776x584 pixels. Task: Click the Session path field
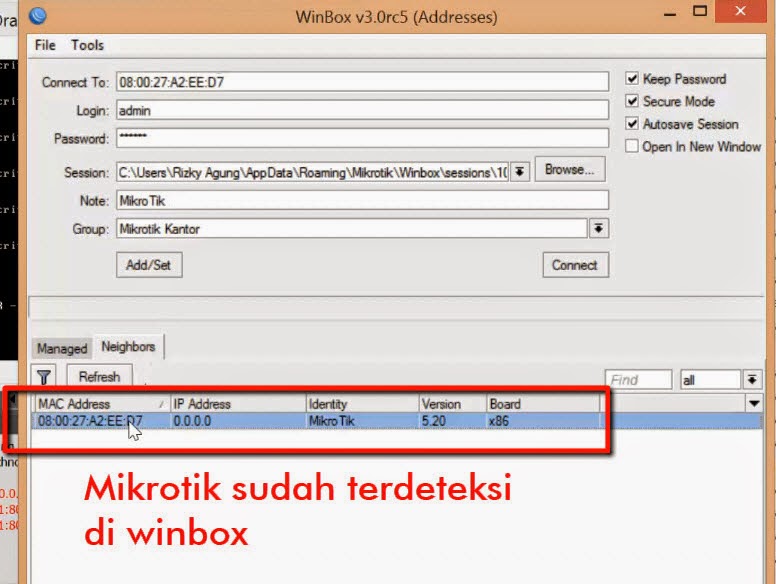(313, 172)
